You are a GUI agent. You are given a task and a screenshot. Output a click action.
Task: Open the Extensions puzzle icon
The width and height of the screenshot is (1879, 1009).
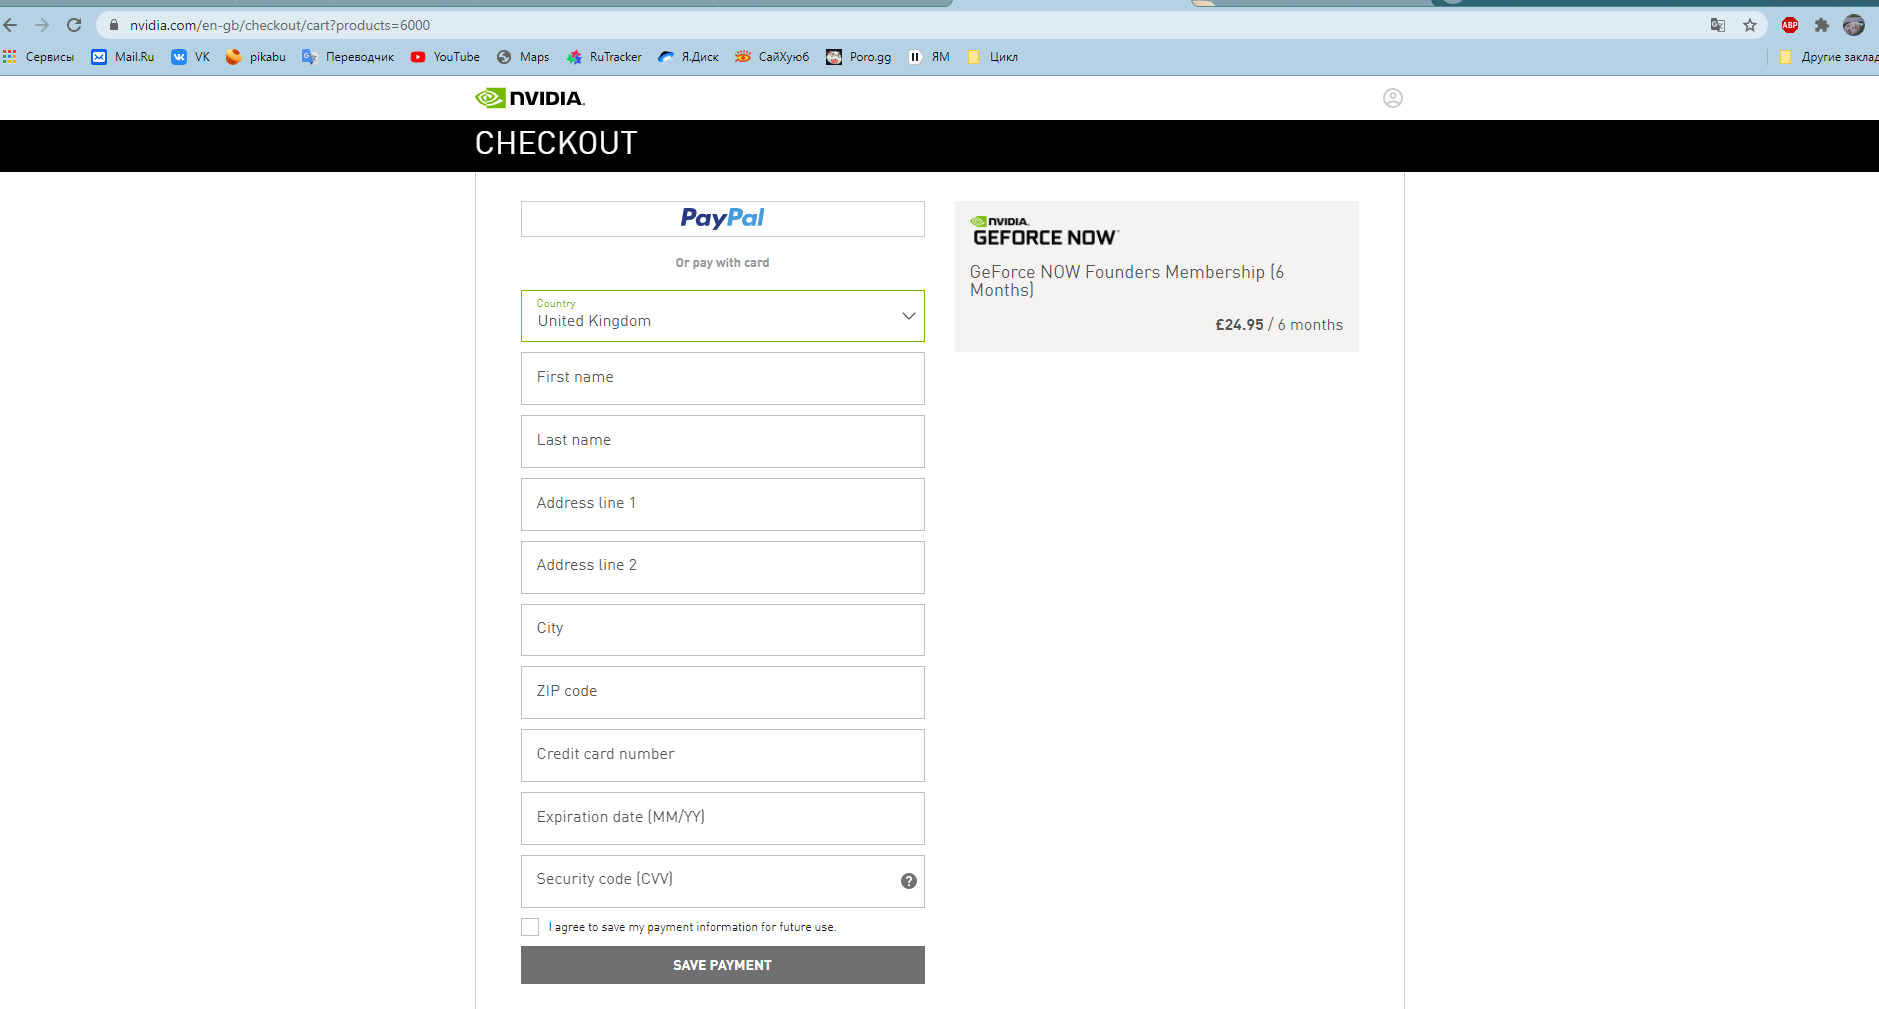click(1822, 25)
